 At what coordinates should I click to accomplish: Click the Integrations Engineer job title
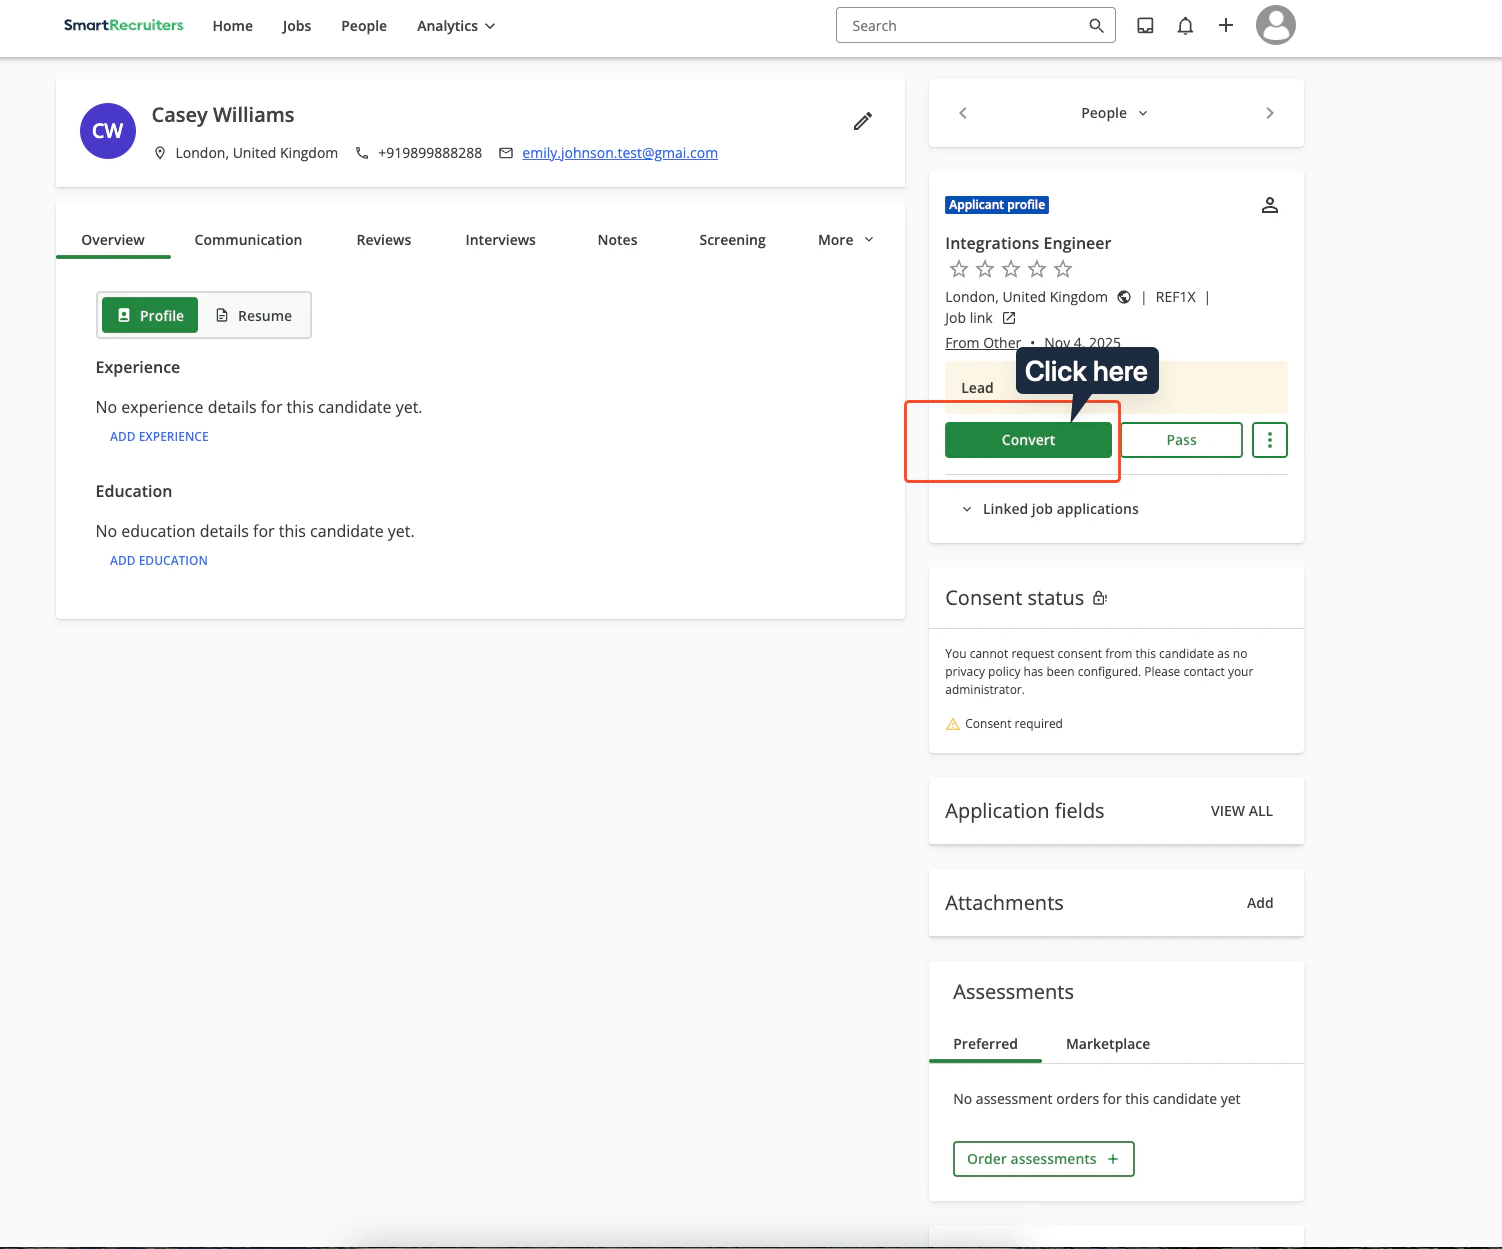pos(1028,243)
